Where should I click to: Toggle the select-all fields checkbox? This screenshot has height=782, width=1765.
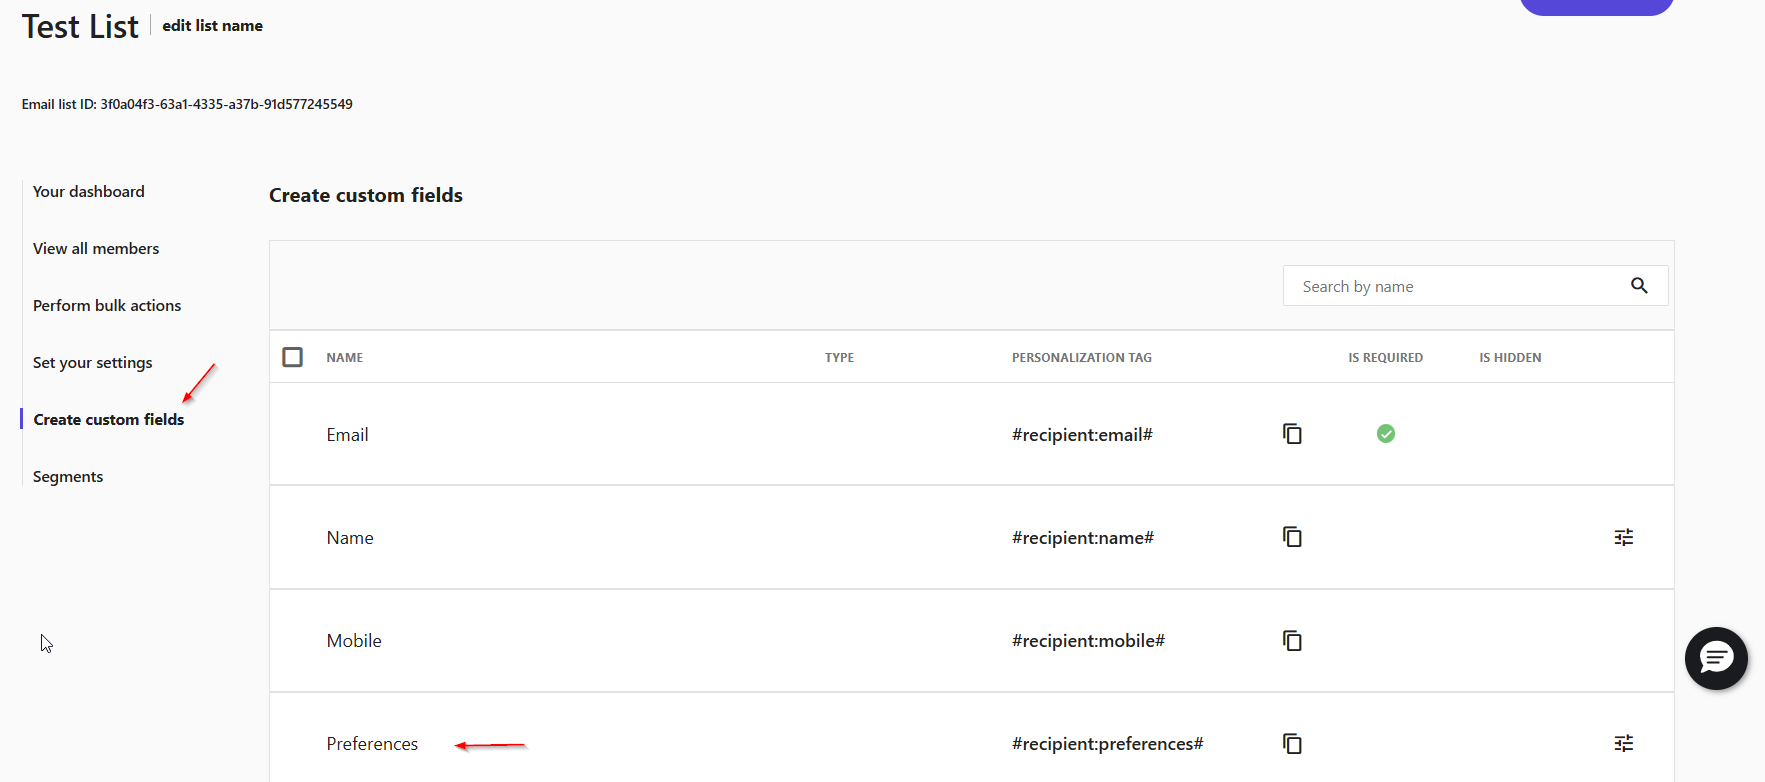(292, 357)
